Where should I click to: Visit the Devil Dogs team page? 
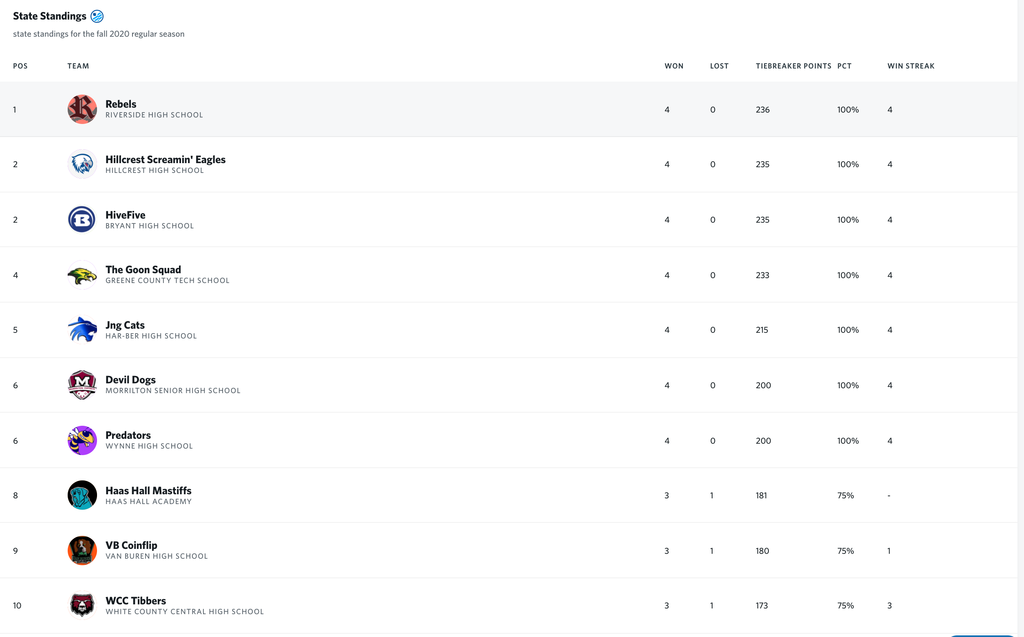point(131,380)
